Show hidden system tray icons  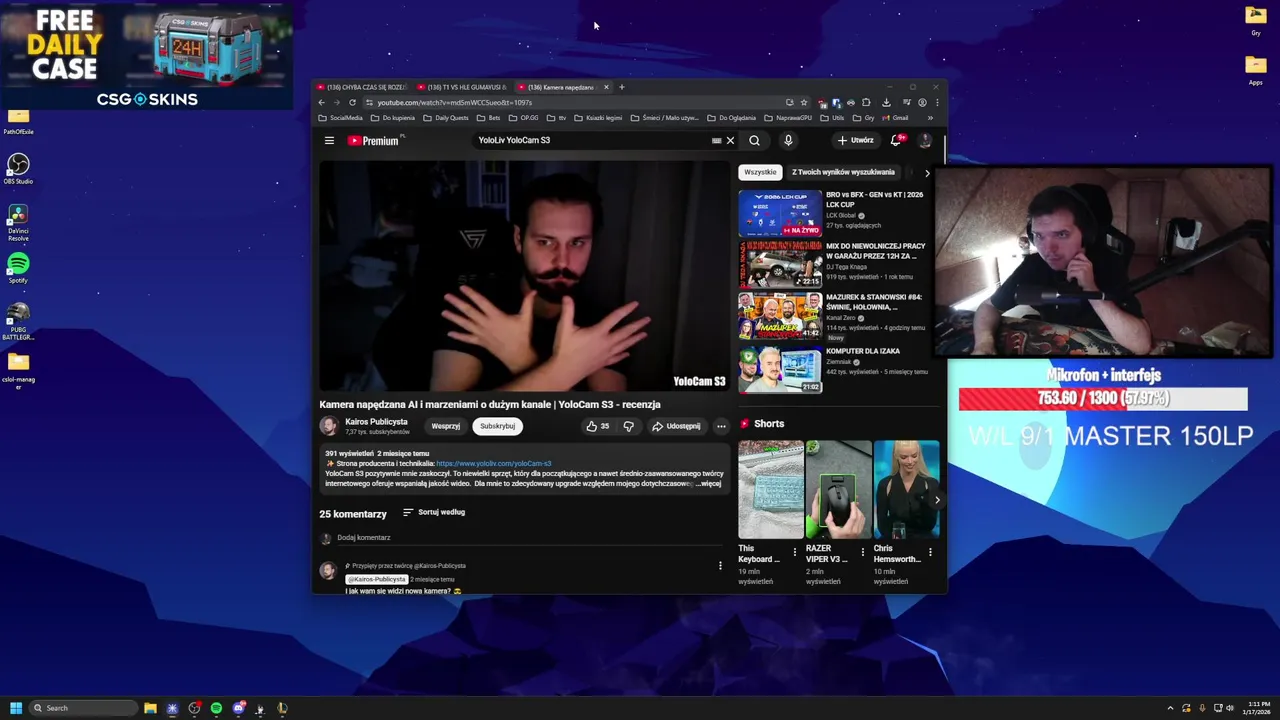click(1170, 708)
